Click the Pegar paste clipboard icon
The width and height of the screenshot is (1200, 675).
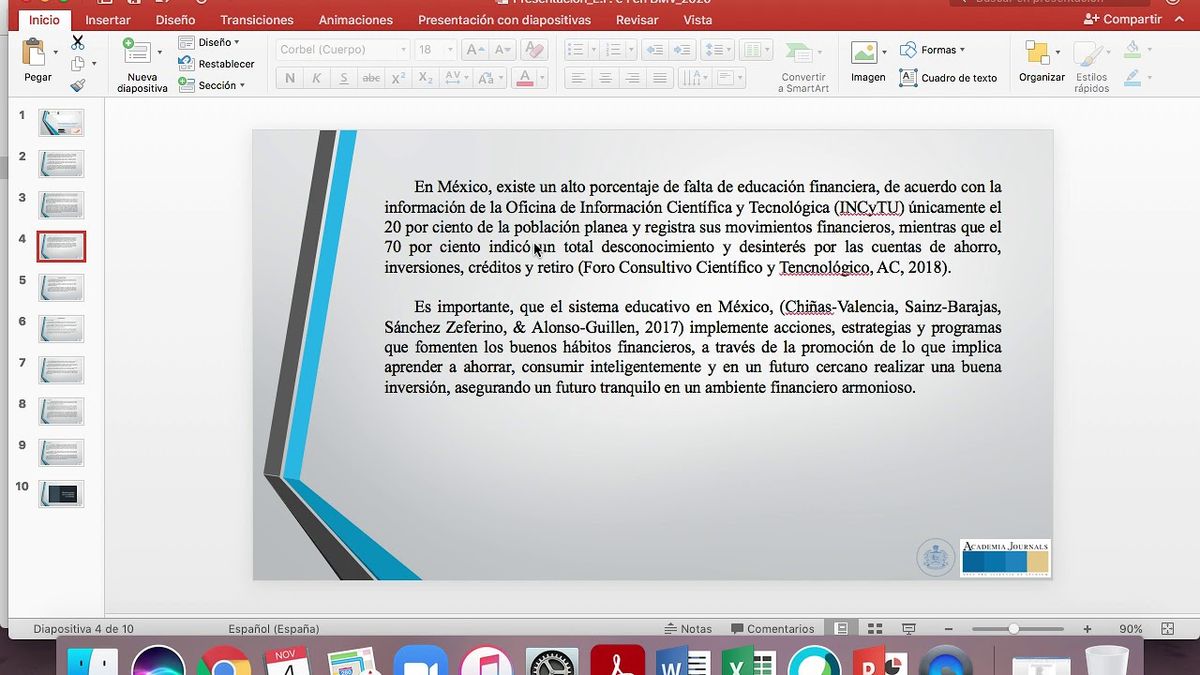point(36,52)
